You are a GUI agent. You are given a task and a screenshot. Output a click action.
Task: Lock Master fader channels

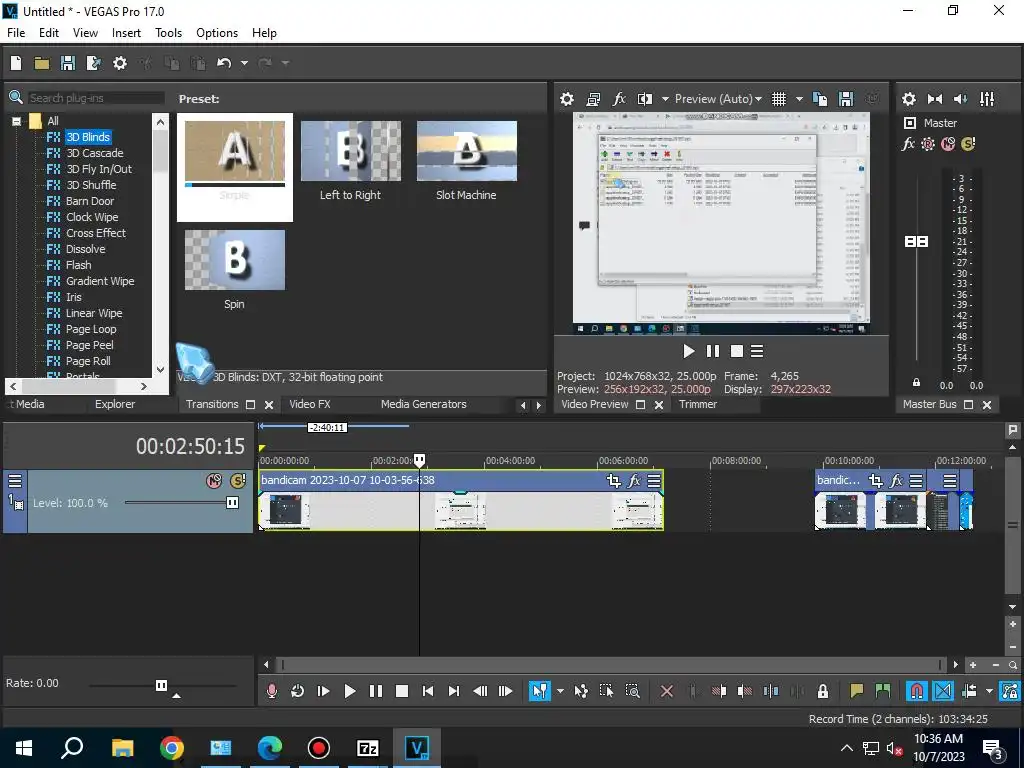[916, 383]
